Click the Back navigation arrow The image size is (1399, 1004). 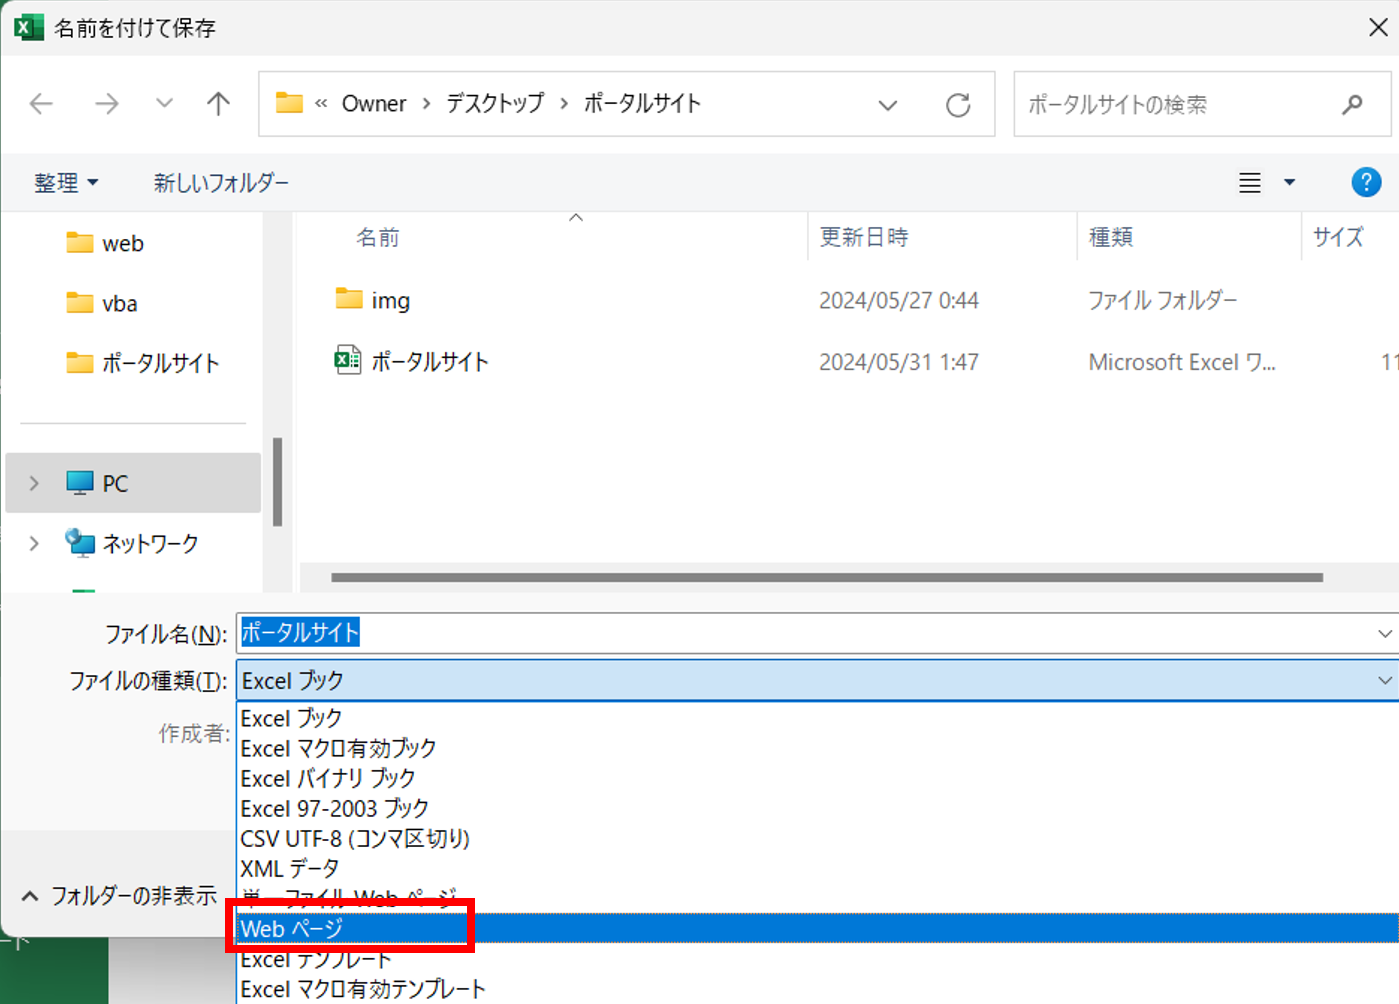point(41,104)
